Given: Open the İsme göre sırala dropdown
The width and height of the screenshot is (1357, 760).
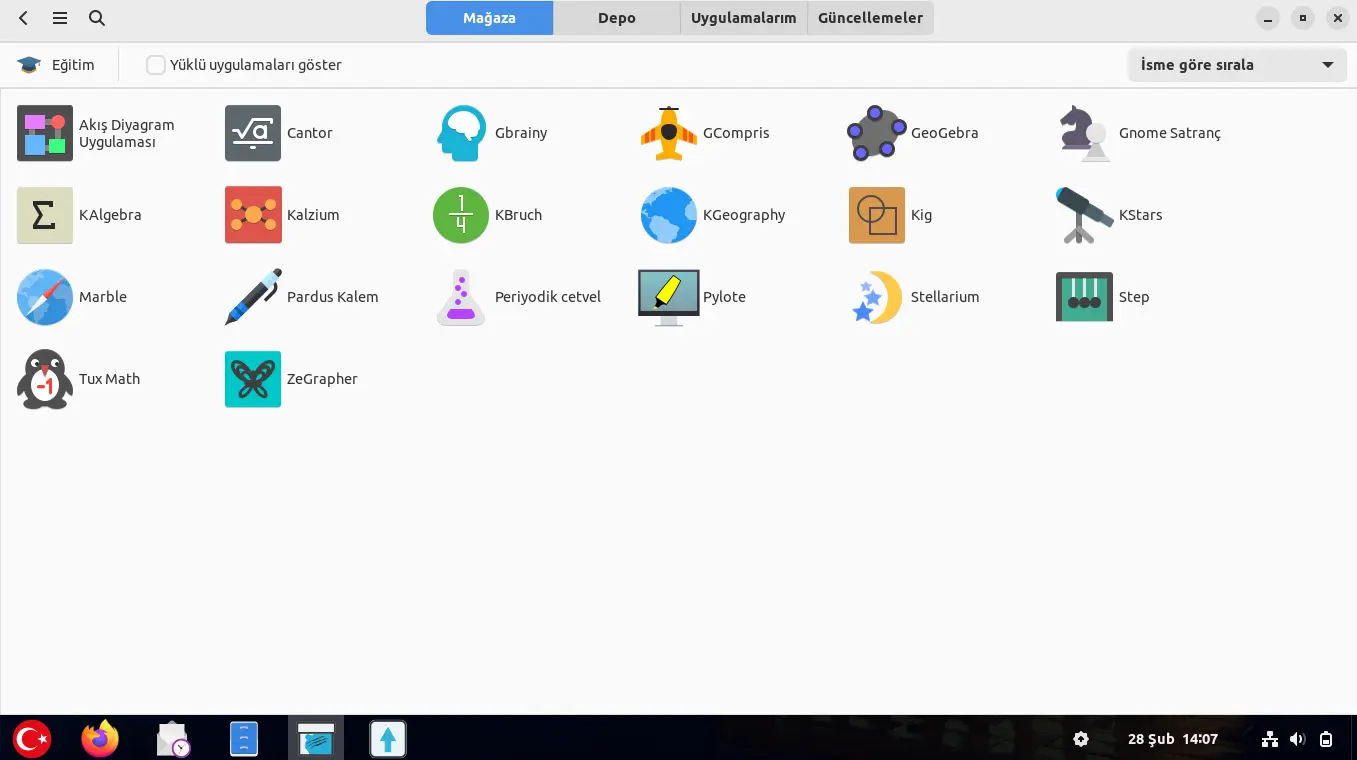Looking at the screenshot, I should [x=1236, y=65].
